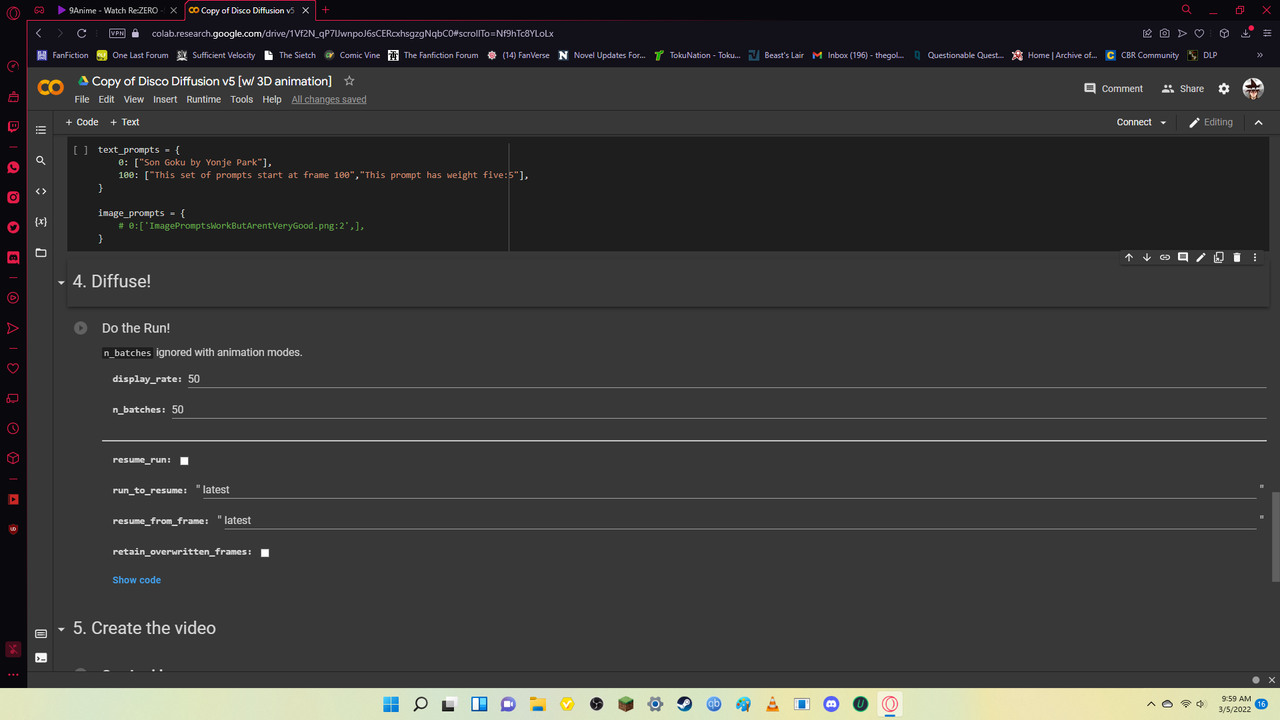Open the terminal icon at bottom-left of Colab

pos(41,657)
